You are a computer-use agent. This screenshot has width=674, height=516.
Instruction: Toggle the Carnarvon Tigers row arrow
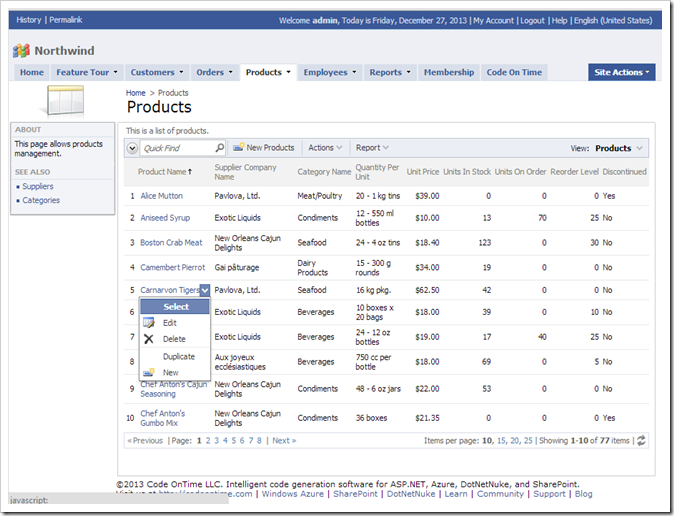(x=204, y=290)
